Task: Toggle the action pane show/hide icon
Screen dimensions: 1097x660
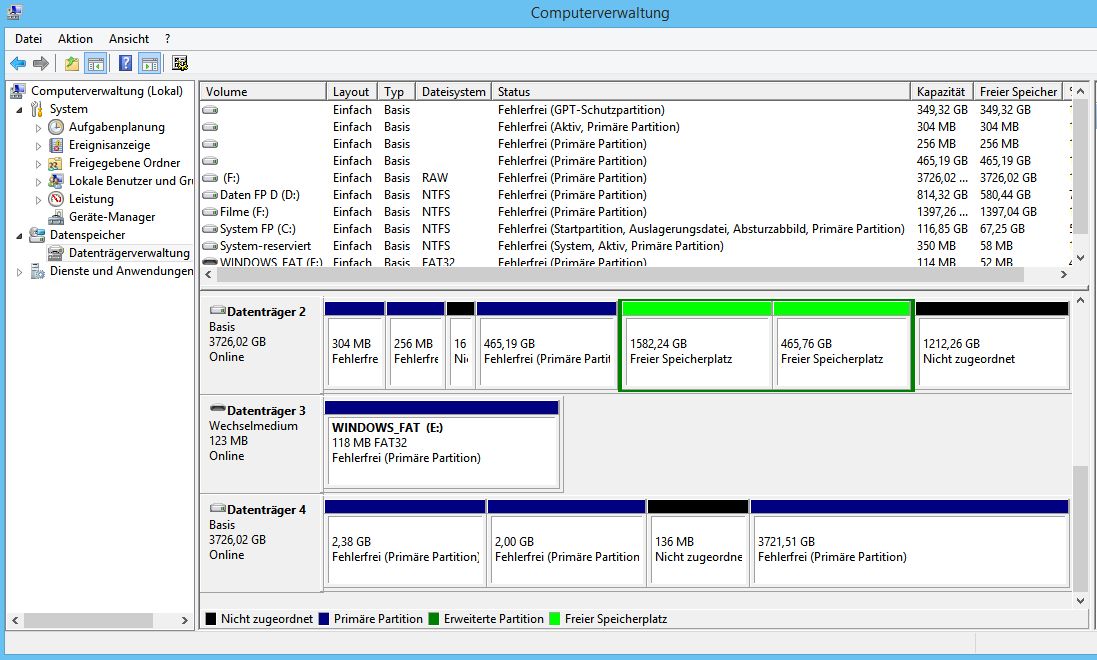Action: [x=150, y=64]
